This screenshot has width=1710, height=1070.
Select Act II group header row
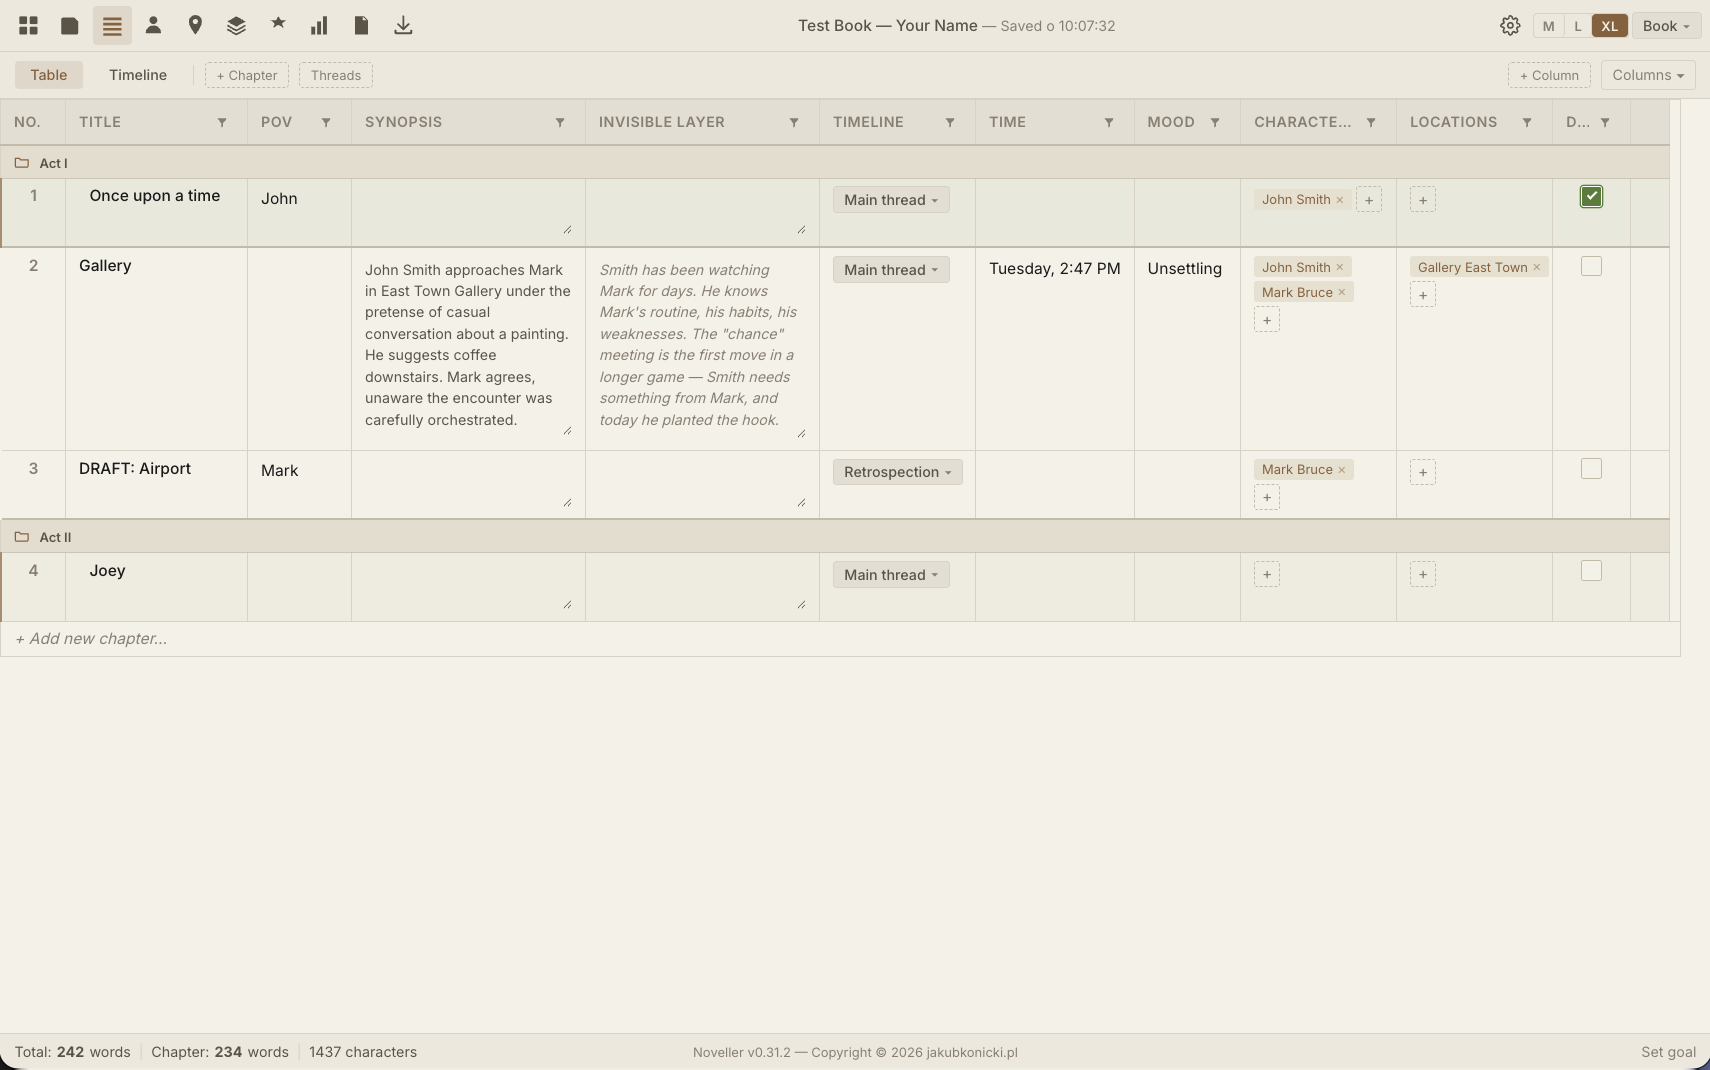point(835,537)
